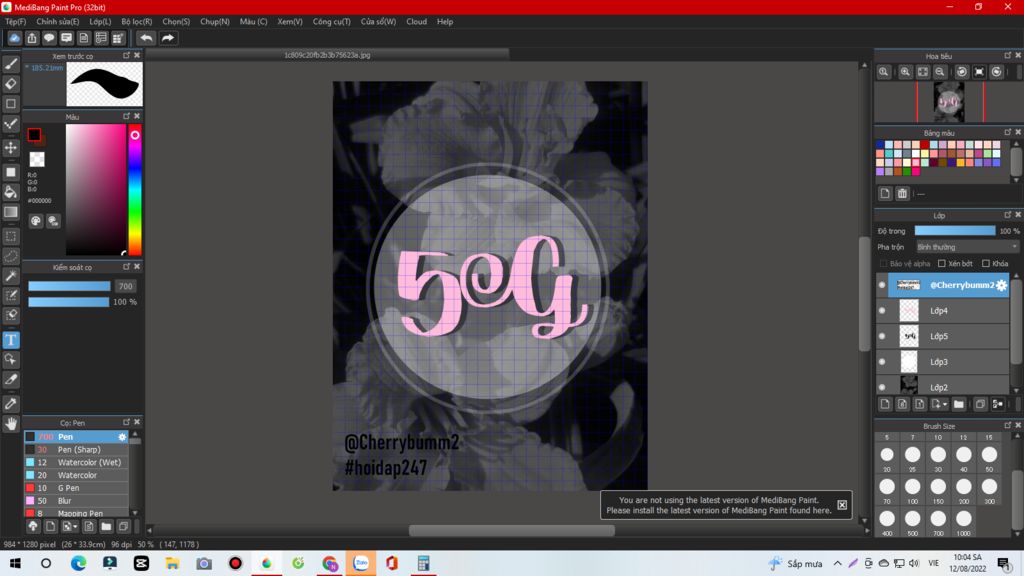This screenshot has width=1024, height=576.
Task: Open the Help menu
Action: [x=445, y=22]
